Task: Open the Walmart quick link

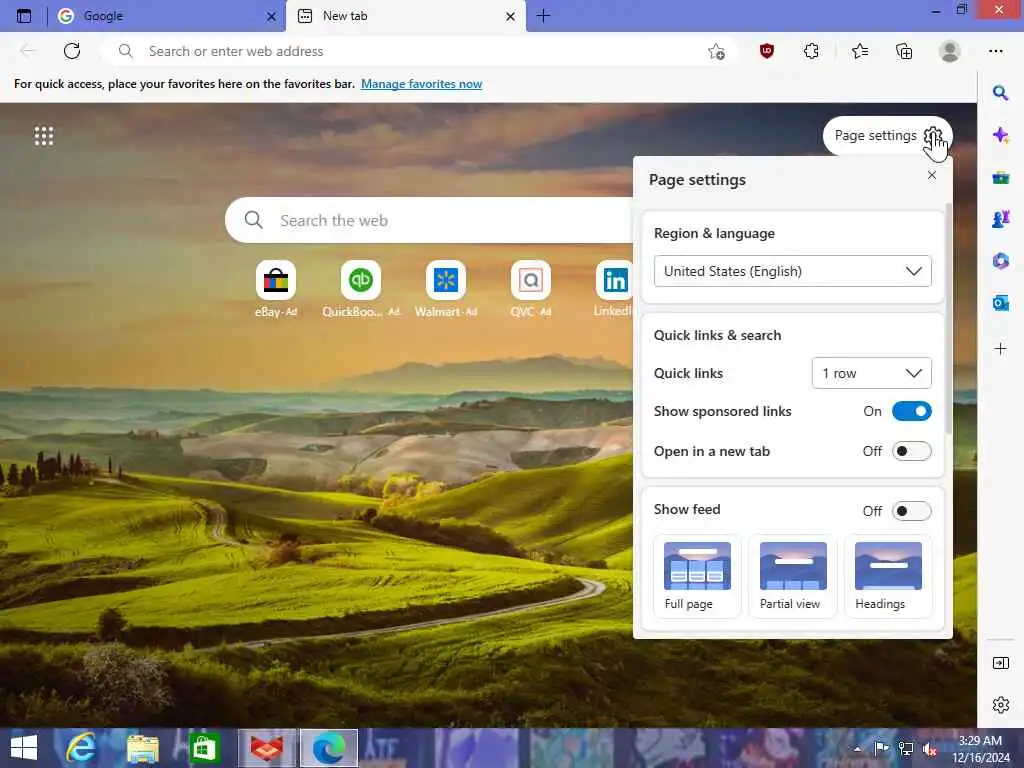Action: [x=446, y=289]
